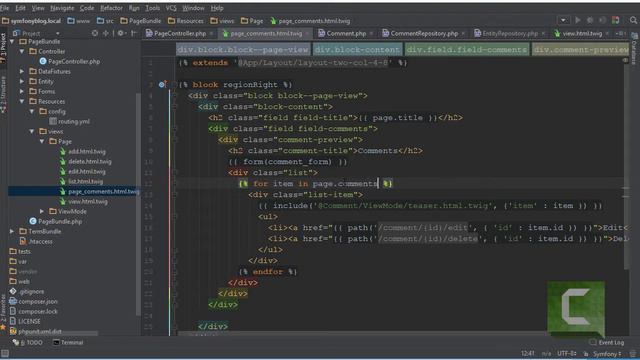Image resolution: width=640 pixels, height=360 pixels.
Task: Click views breadcrumb in navigation bar
Action: tap(222, 20)
